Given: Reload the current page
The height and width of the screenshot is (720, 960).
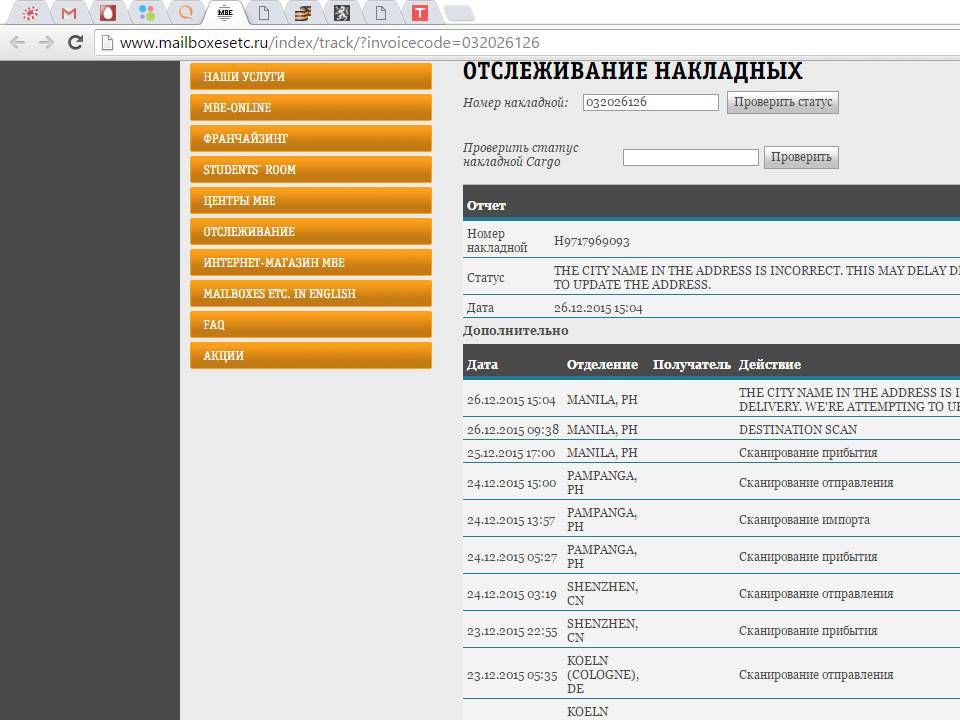Looking at the screenshot, I should (x=75, y=42).
